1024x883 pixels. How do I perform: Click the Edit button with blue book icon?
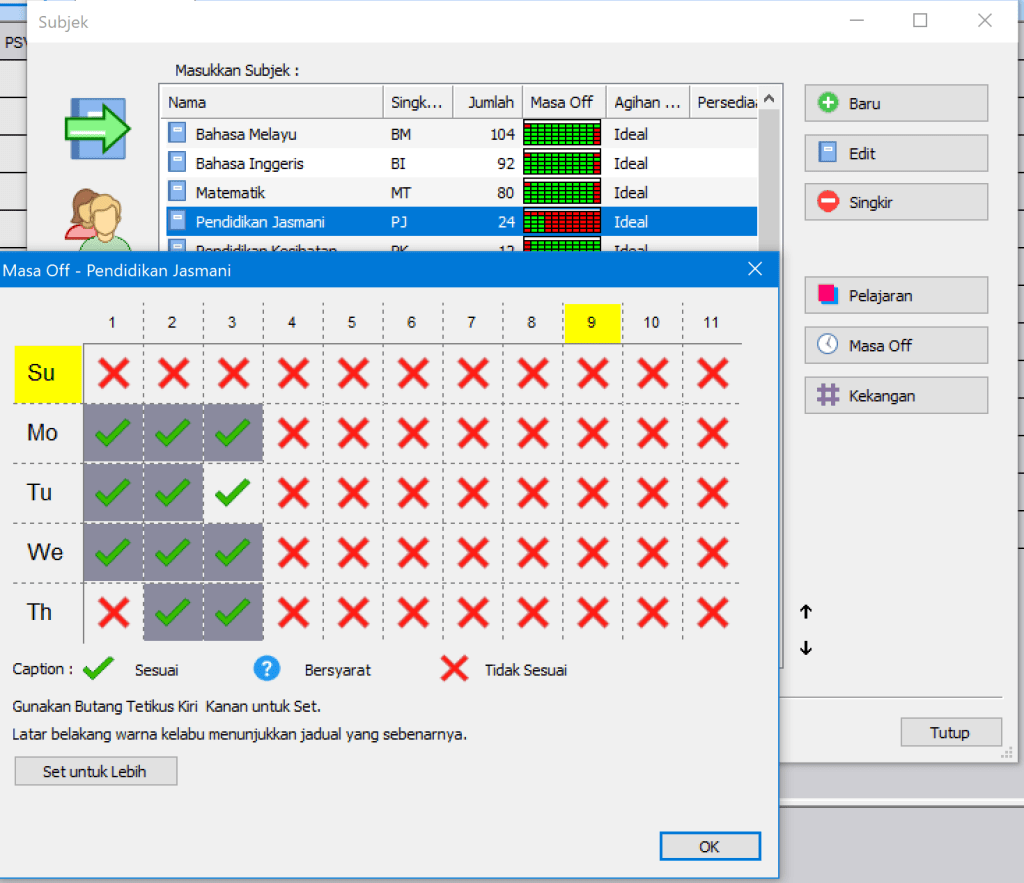[895, 153]
